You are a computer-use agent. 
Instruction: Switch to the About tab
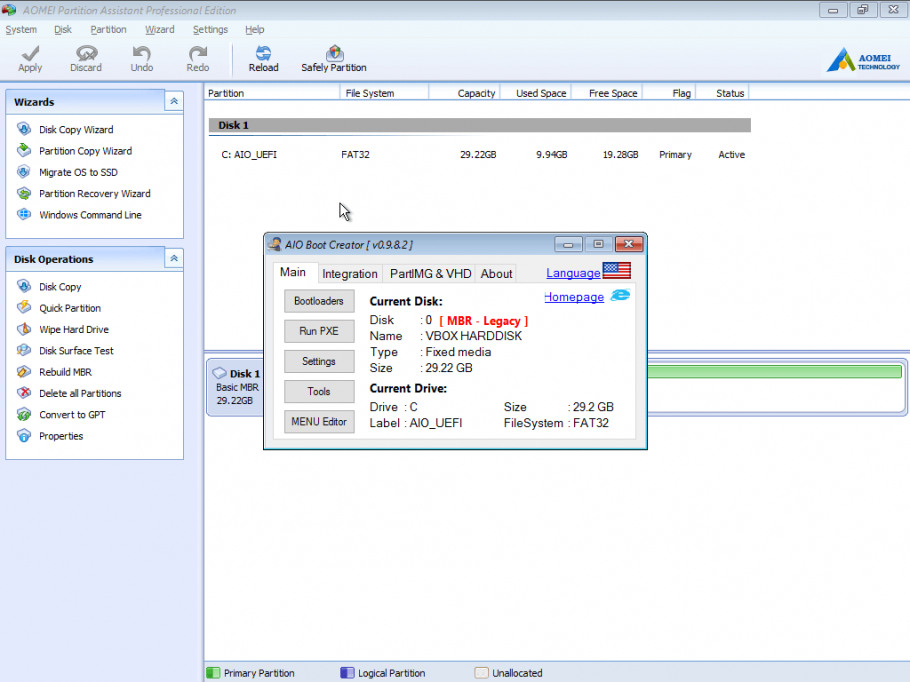(x=496, y=274)
